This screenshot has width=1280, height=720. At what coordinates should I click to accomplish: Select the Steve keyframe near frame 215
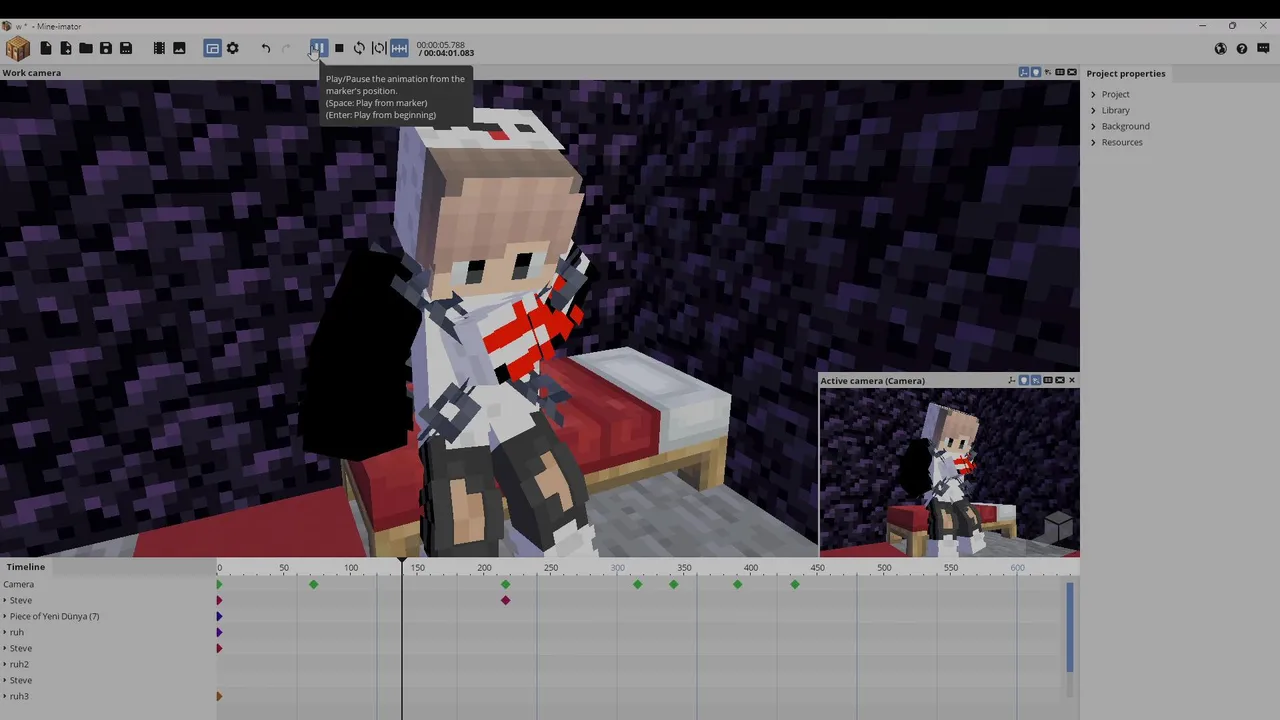coord(505,600)
